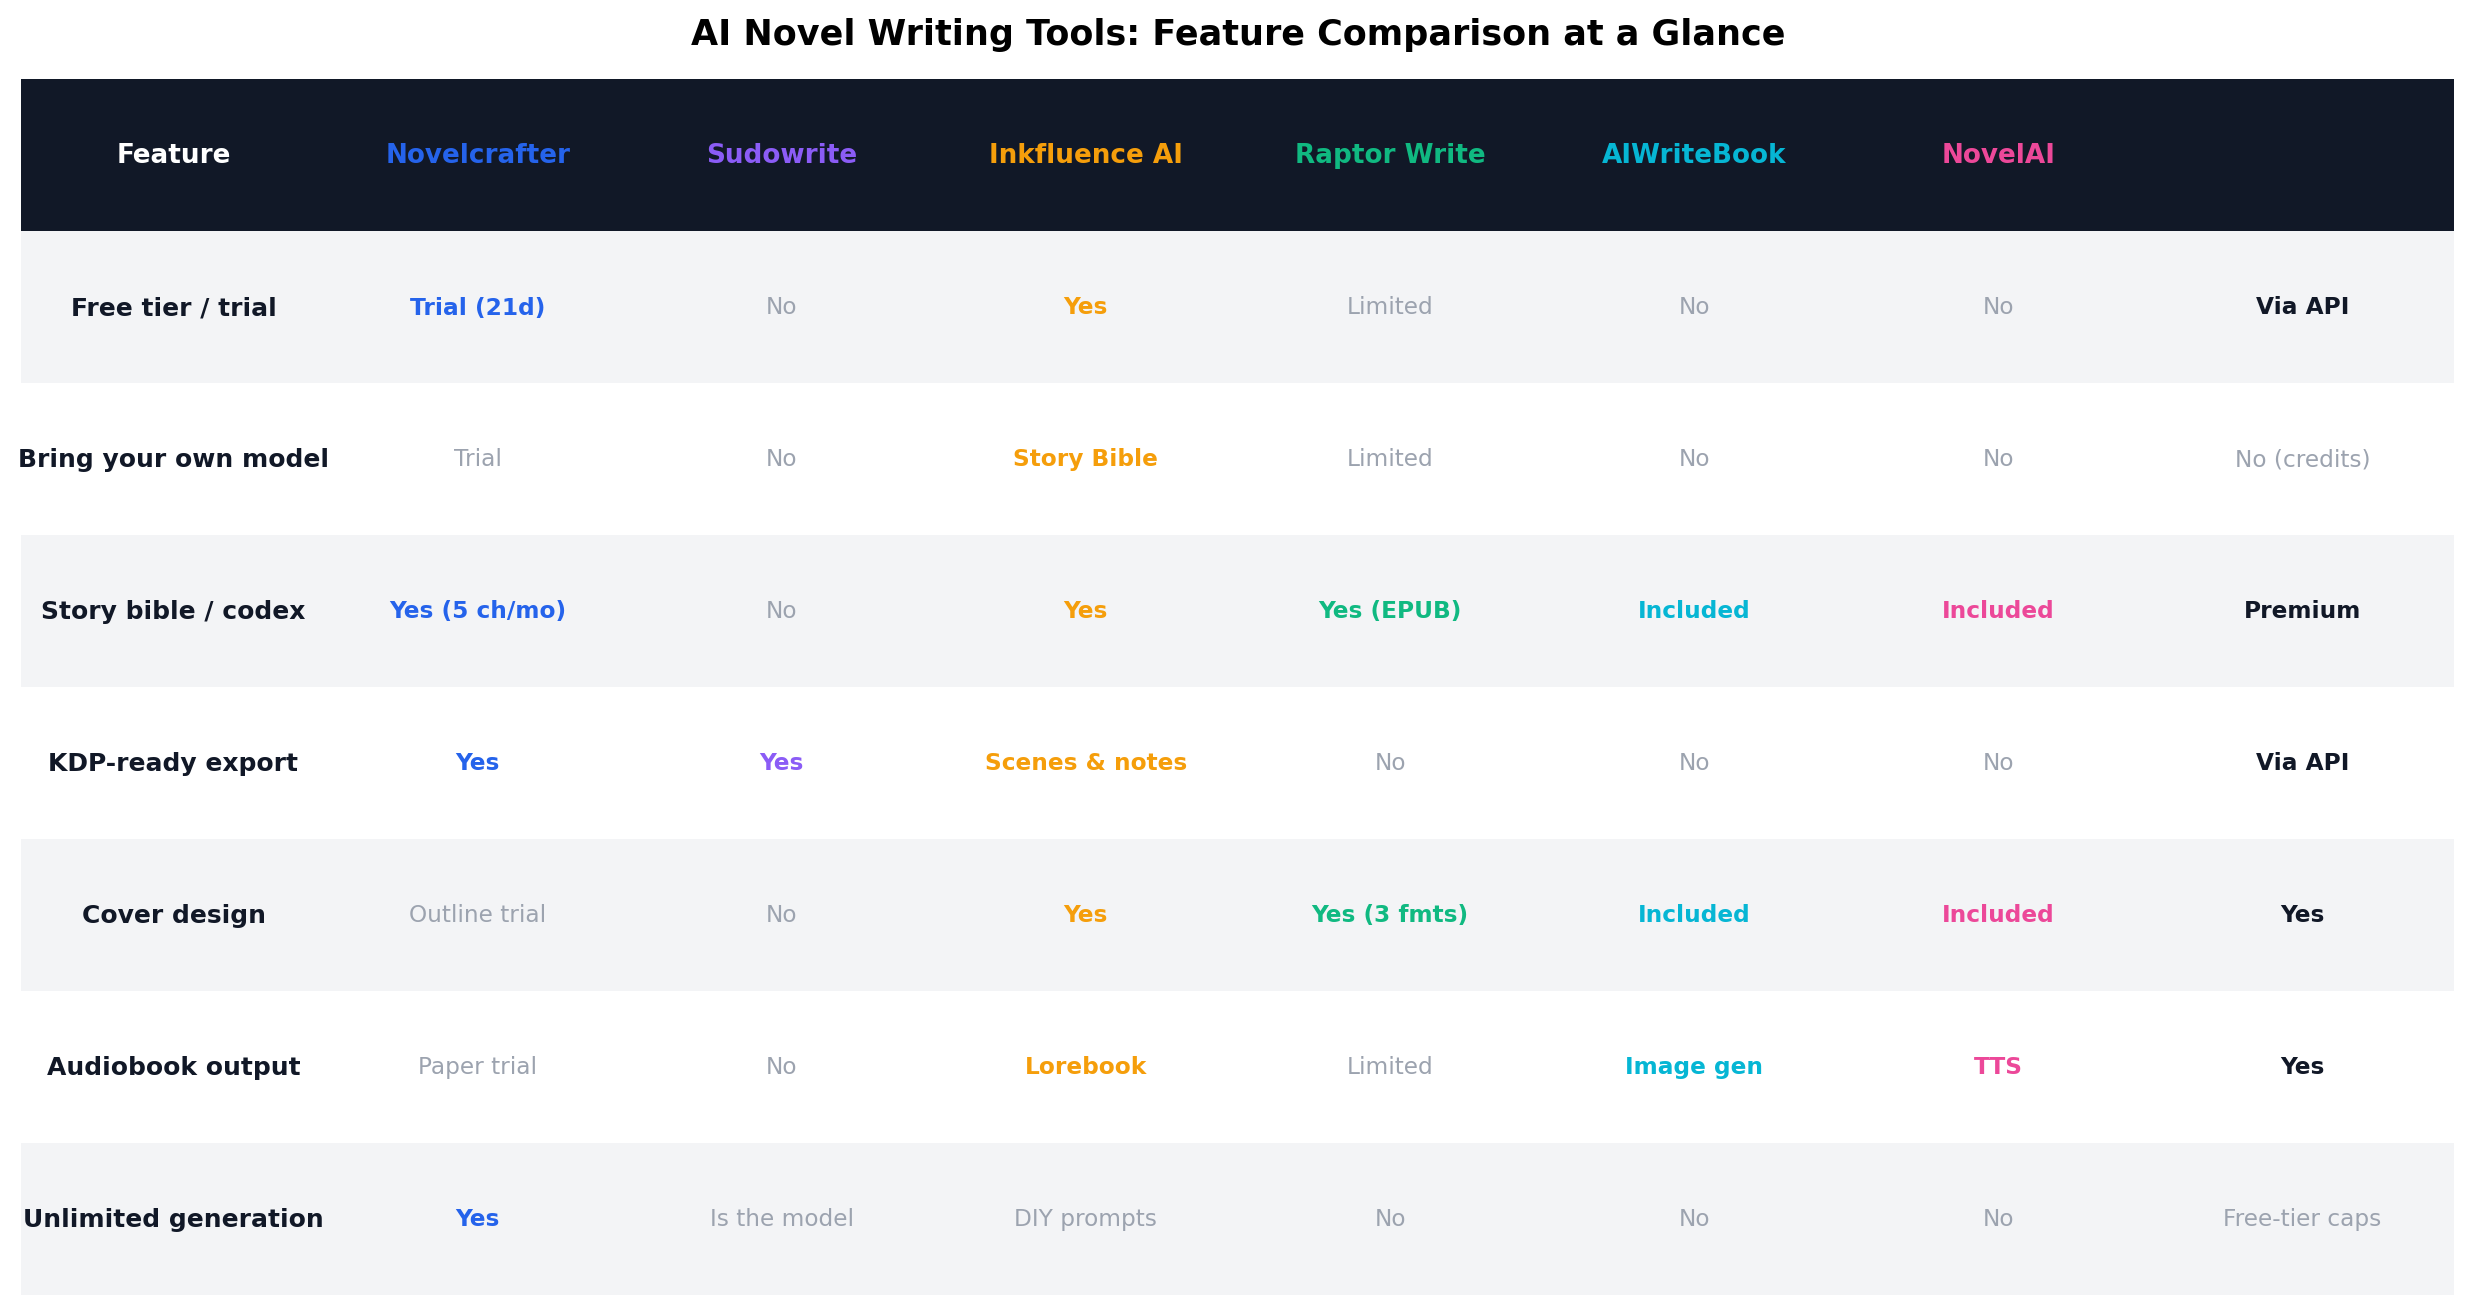Screen dimensions: 2472x1313
Task: Click Raptor Write 'No' in KDP-ready export row
Action: (x=1390, y=763)
